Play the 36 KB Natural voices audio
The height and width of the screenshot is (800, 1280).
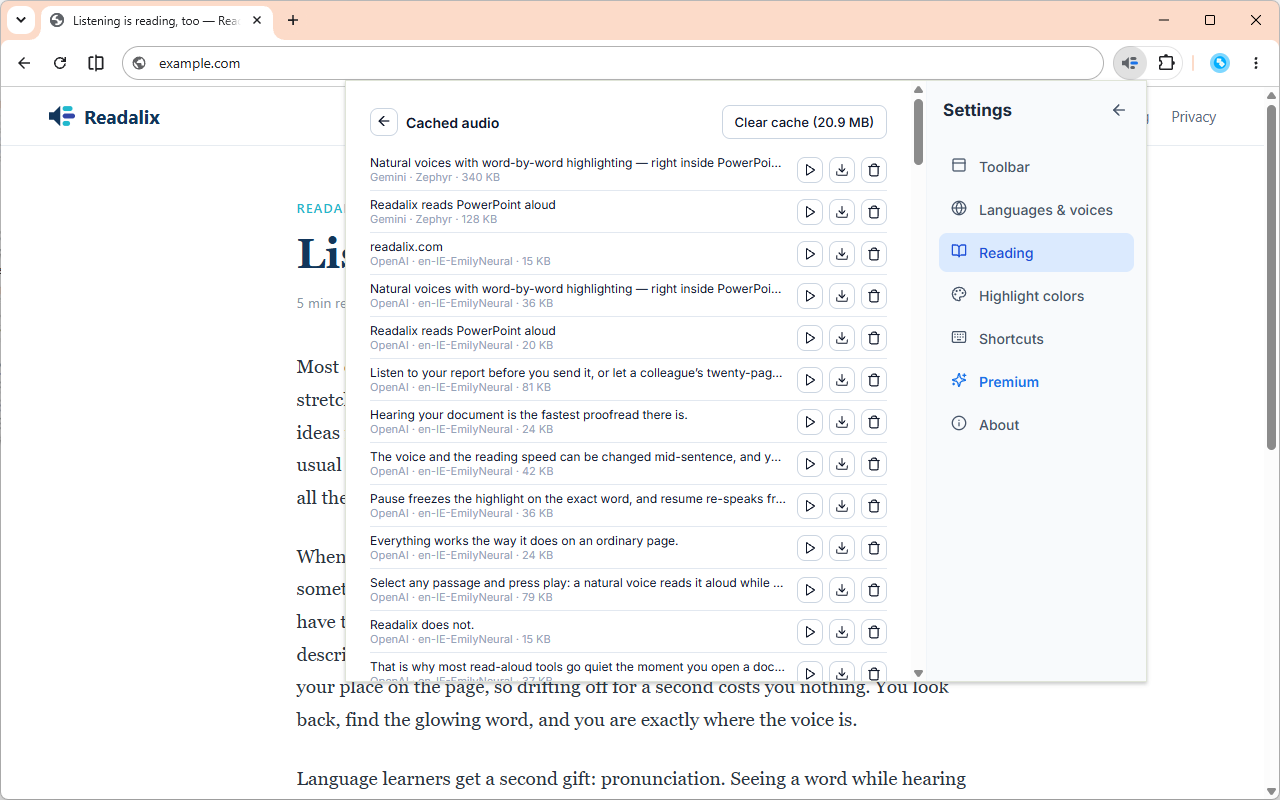(810, 296)
